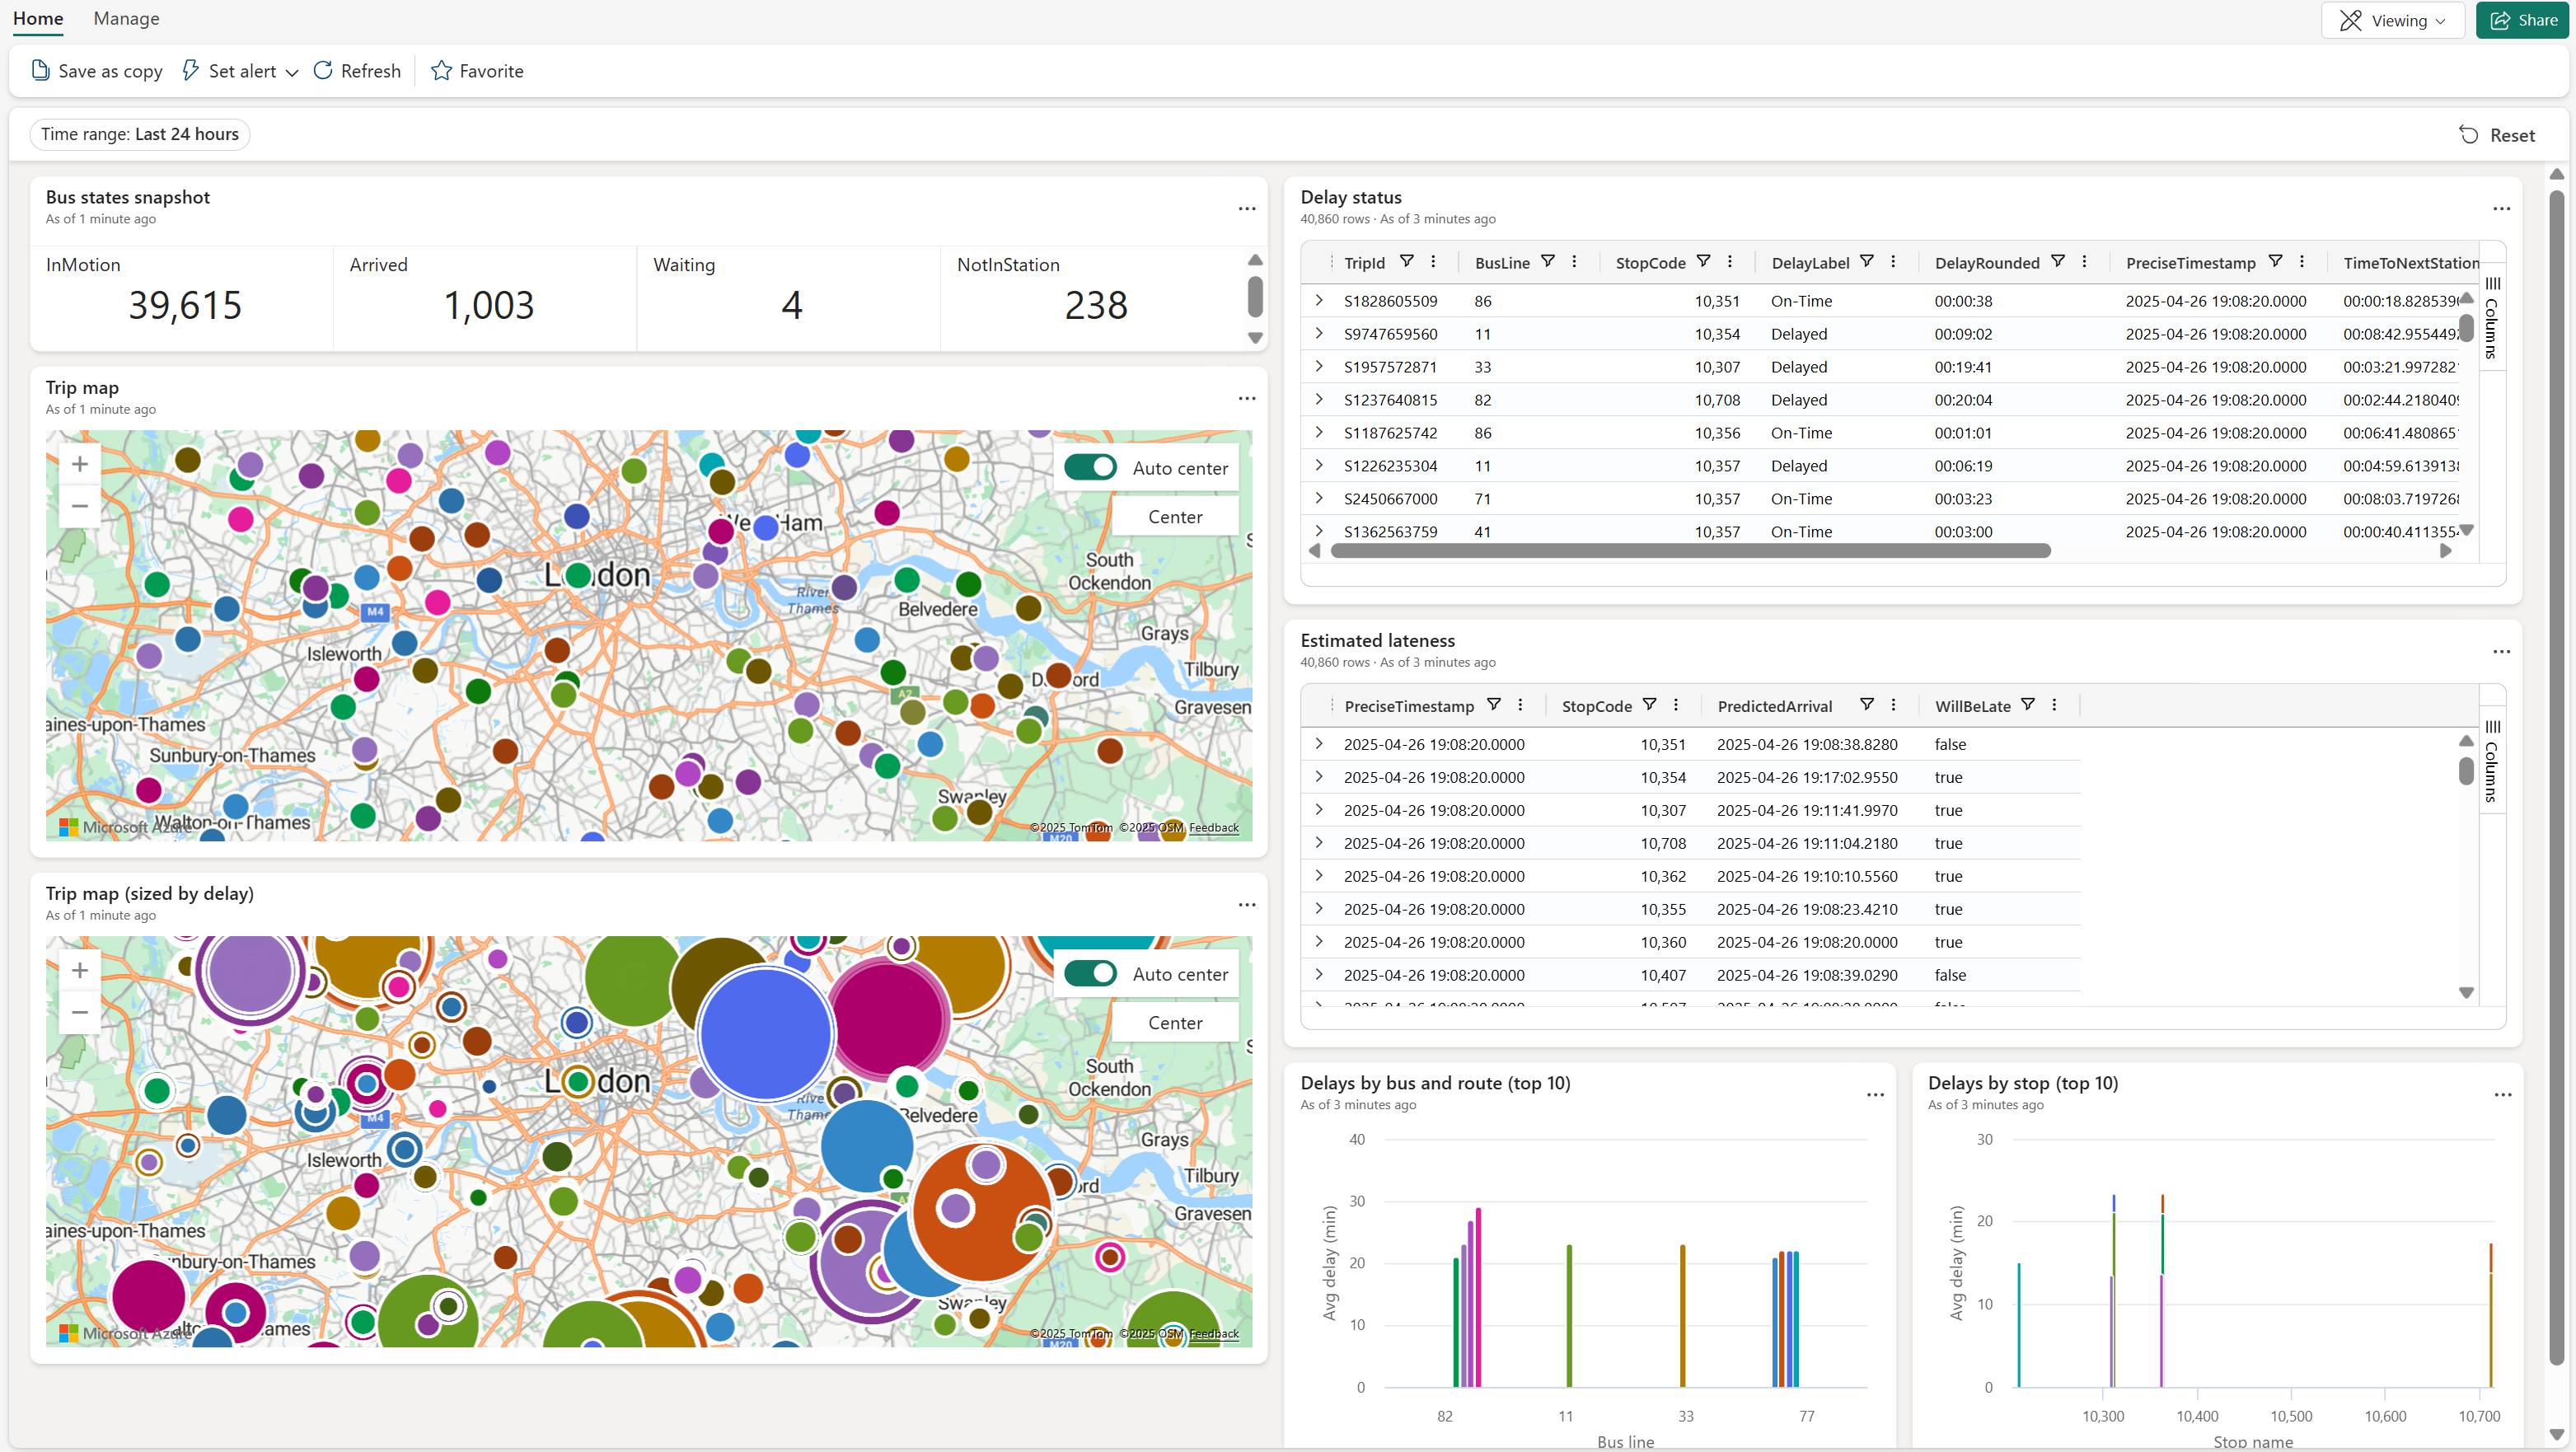The width and height of the screenshot is (2576, 1452).
Task: Select the Home tab
Action: pyautogui.click(x=38, y=19)
